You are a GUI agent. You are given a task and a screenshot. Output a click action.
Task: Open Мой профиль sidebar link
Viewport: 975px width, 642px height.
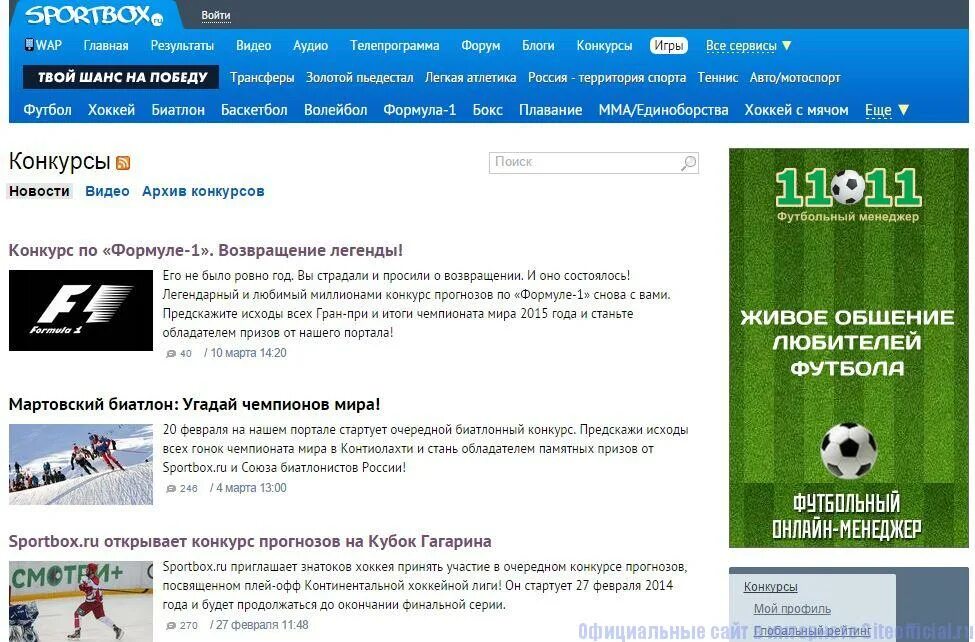click(792, 609)
